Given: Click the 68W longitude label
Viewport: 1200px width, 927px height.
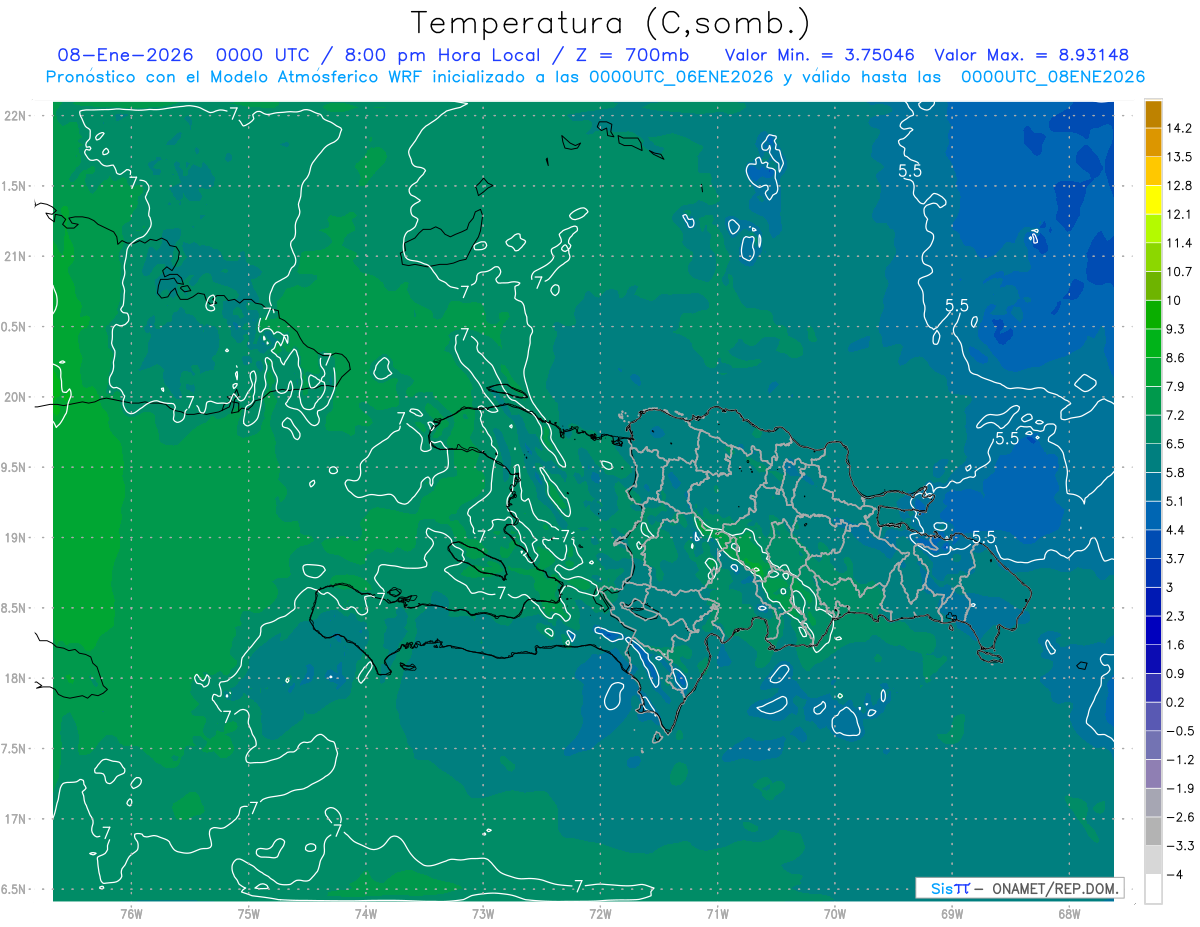Looking at the screenshot, I should (x=1069, y=913).
